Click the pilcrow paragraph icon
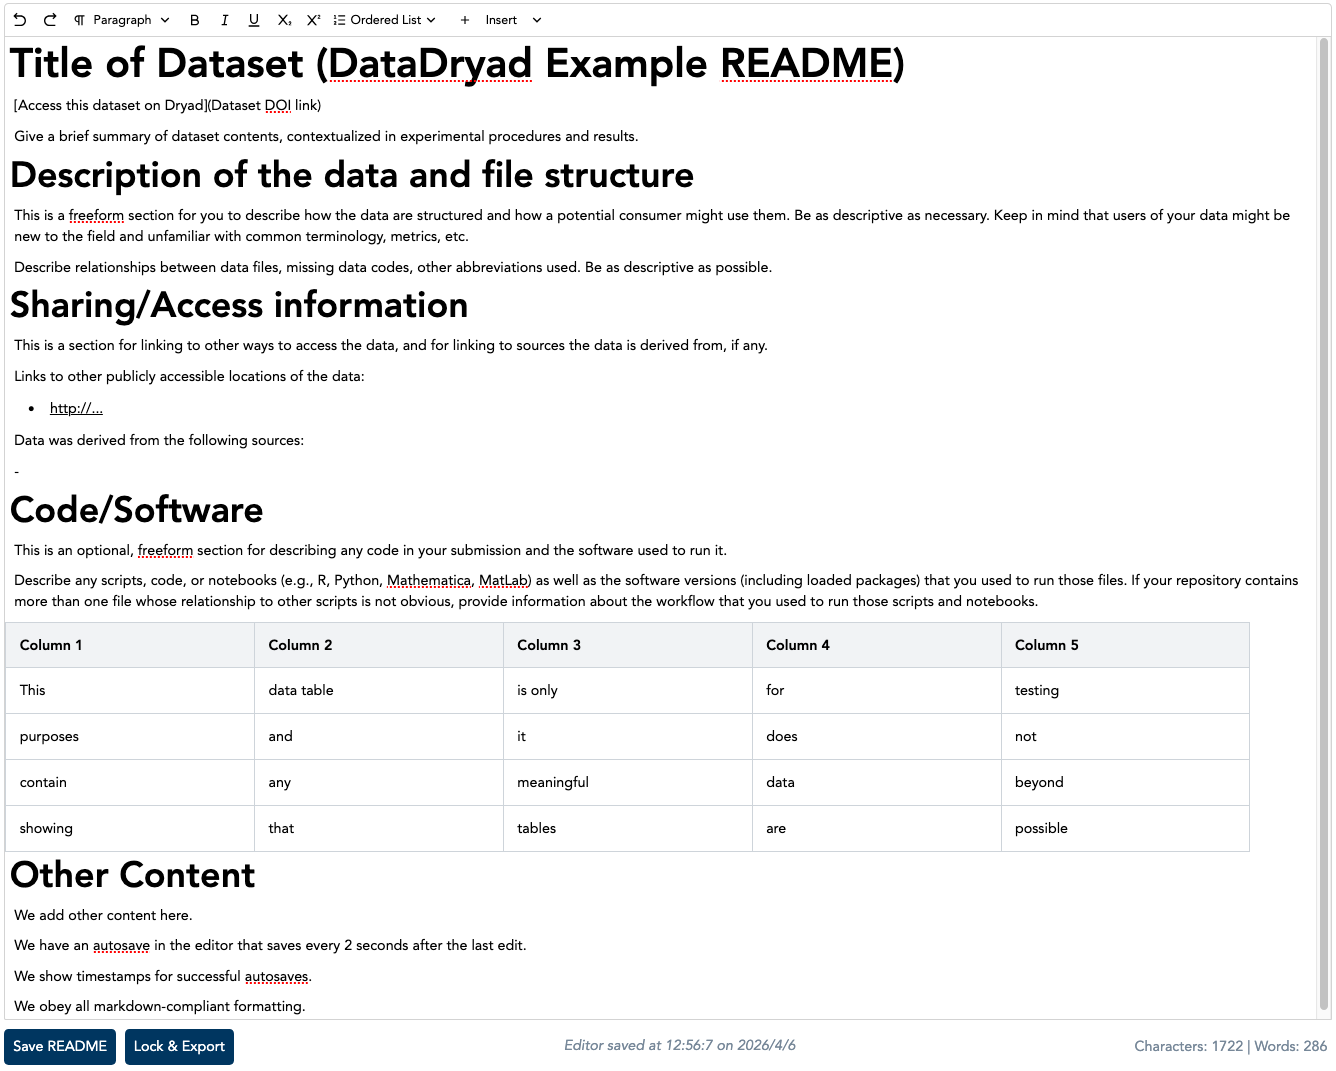1336x1071 pixels. click(80, 20)
